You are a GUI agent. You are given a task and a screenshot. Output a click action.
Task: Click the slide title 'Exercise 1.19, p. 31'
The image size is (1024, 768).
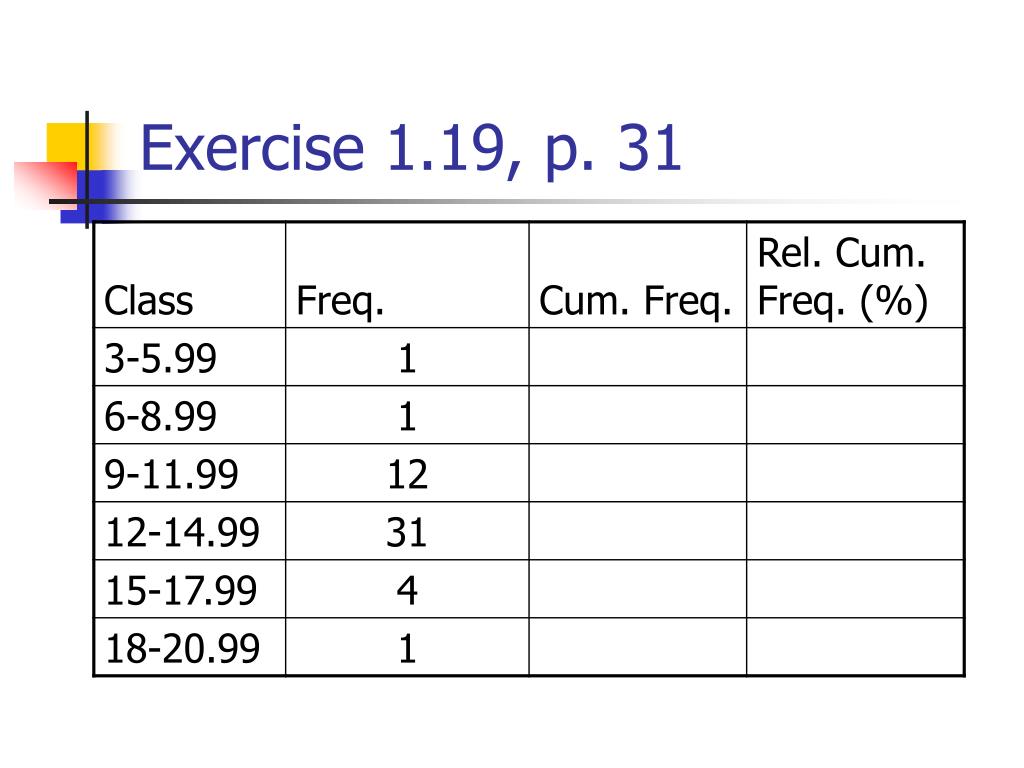411,150
